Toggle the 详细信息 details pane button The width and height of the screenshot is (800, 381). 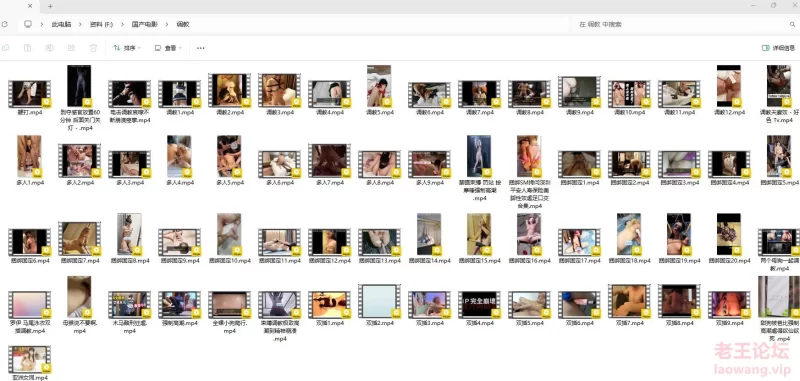point(779,48)
